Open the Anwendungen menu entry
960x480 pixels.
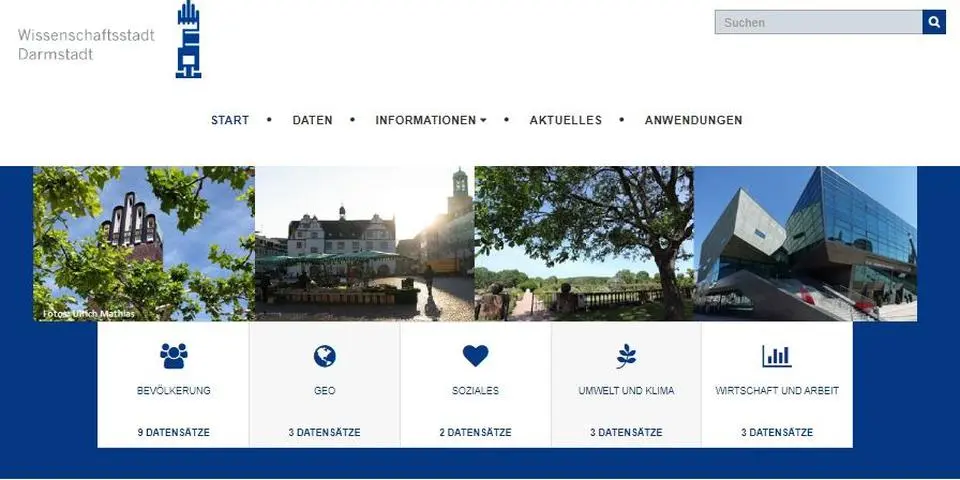(x=693, y=120)
